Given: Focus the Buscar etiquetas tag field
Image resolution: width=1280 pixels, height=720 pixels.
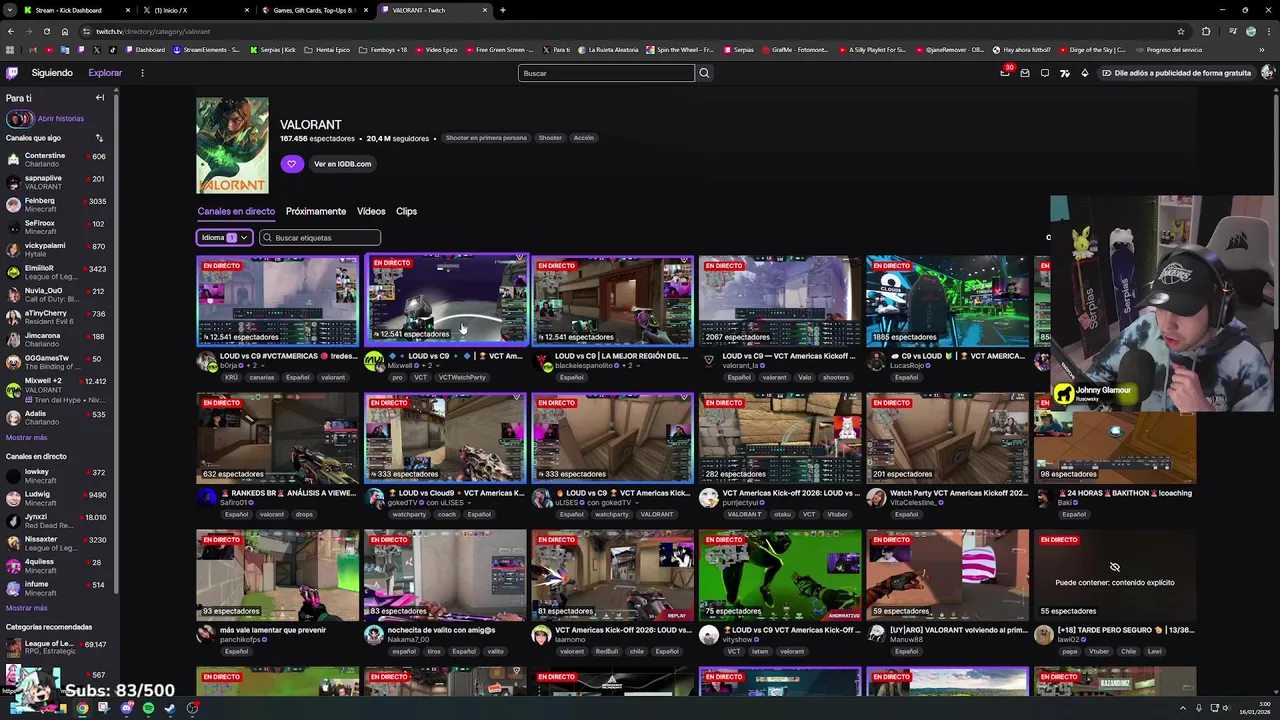Looking at the screenshot, I should point(320,238).
